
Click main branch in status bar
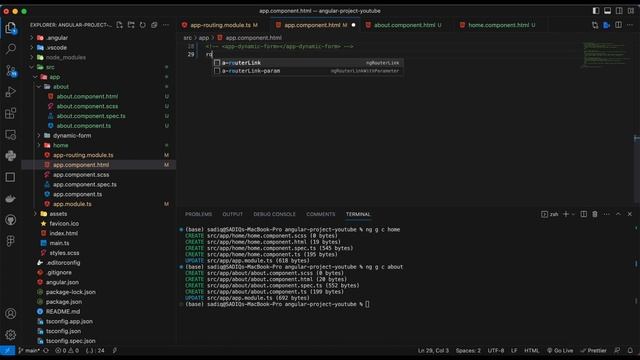pos(29,350)
